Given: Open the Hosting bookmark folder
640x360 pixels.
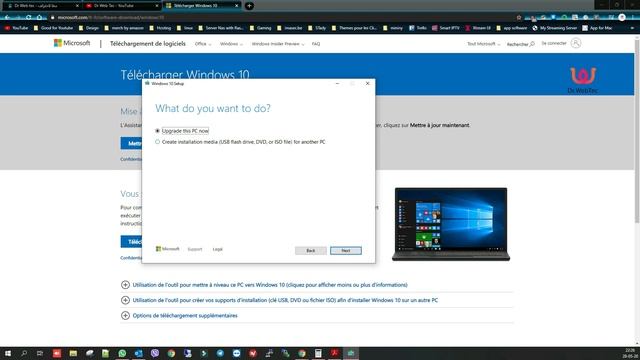Looking at the screenshot, I should 160,28.
